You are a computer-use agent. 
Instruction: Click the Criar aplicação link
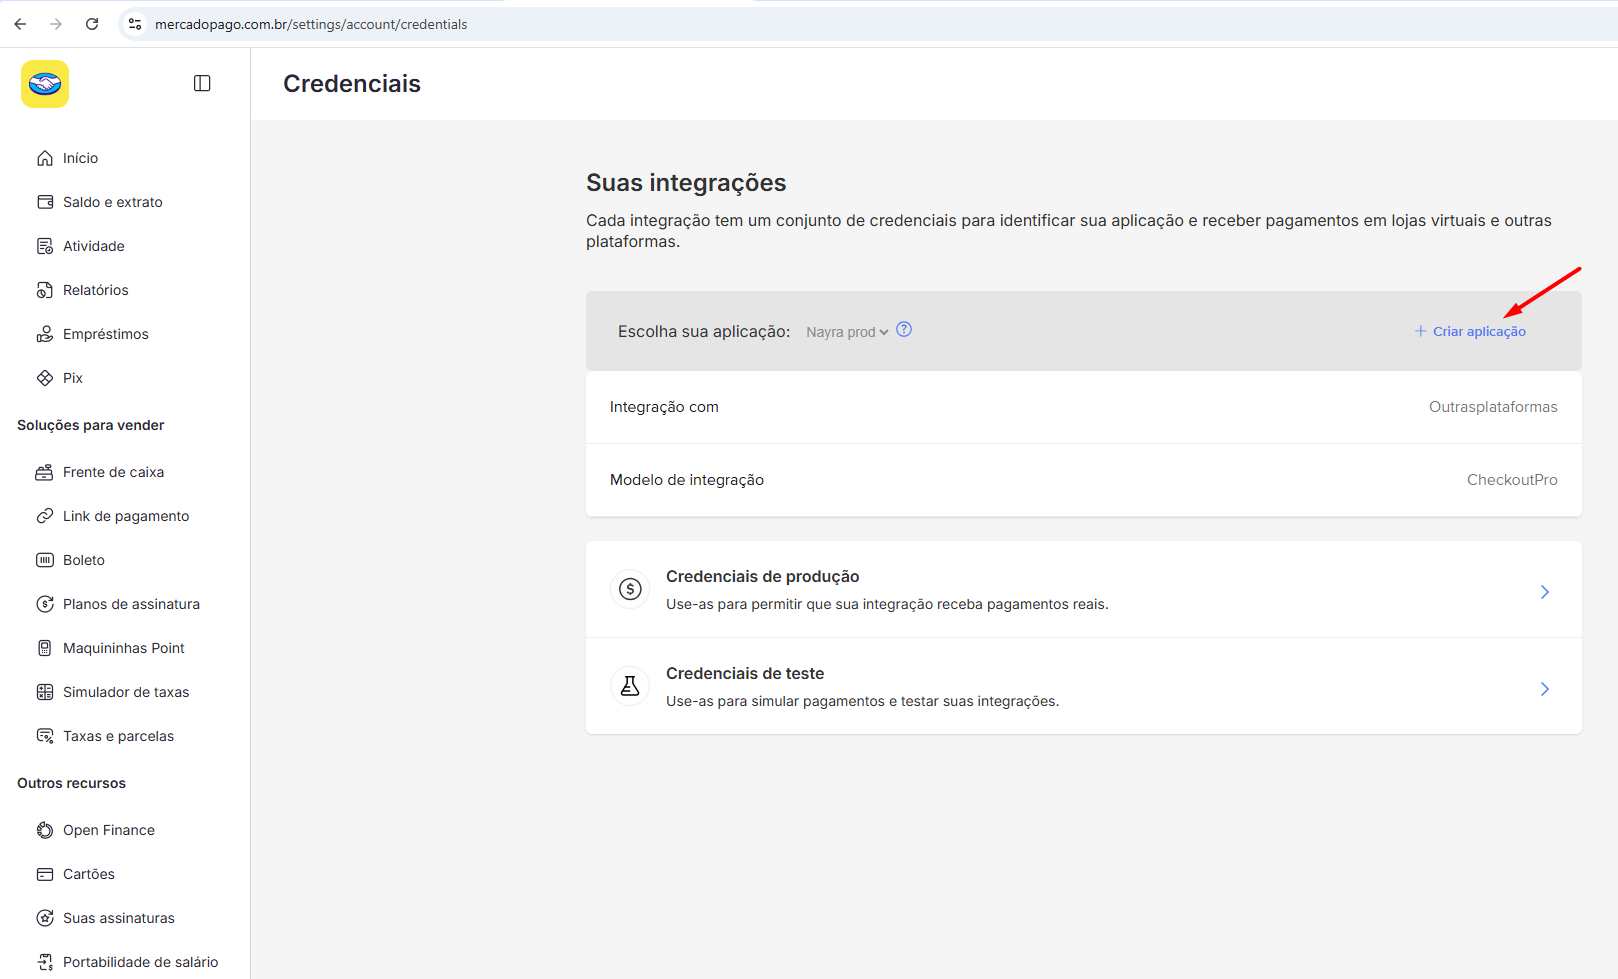pos(1470,331)
